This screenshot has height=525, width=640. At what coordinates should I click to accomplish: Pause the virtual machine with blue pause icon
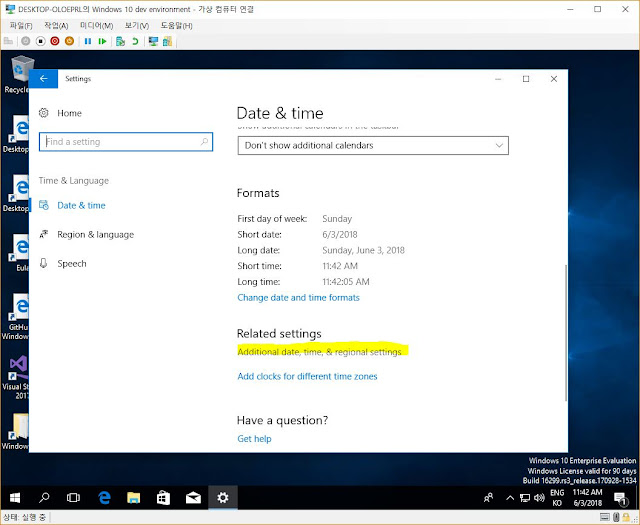88,41
